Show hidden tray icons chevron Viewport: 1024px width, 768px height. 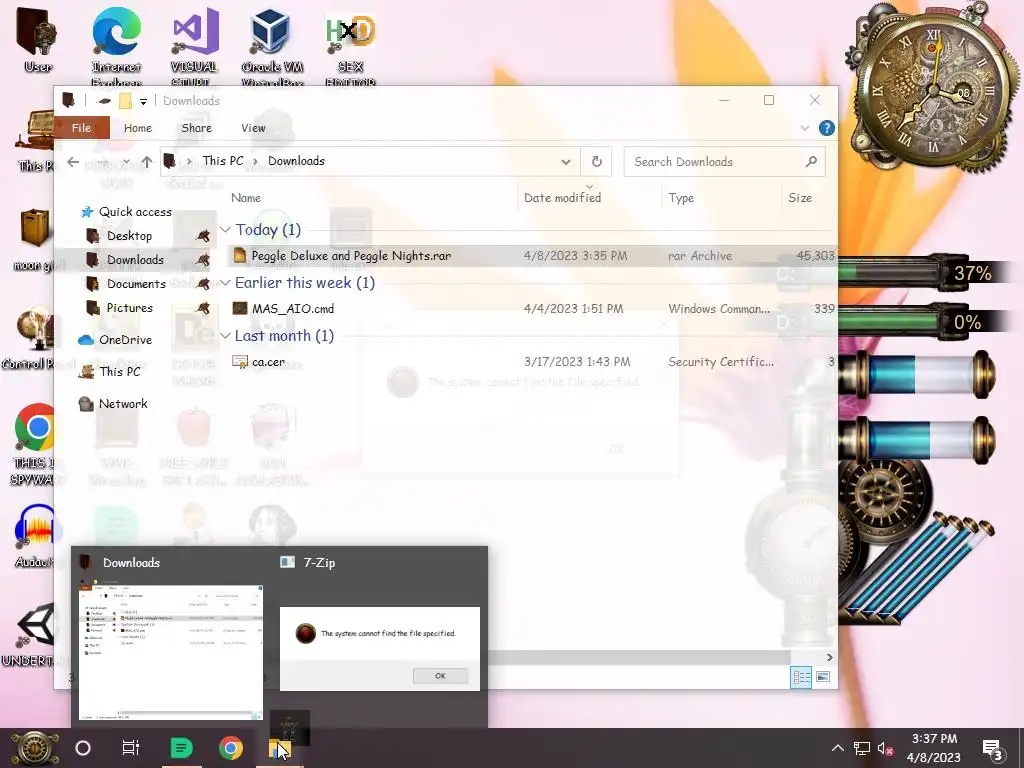(837, 748)
